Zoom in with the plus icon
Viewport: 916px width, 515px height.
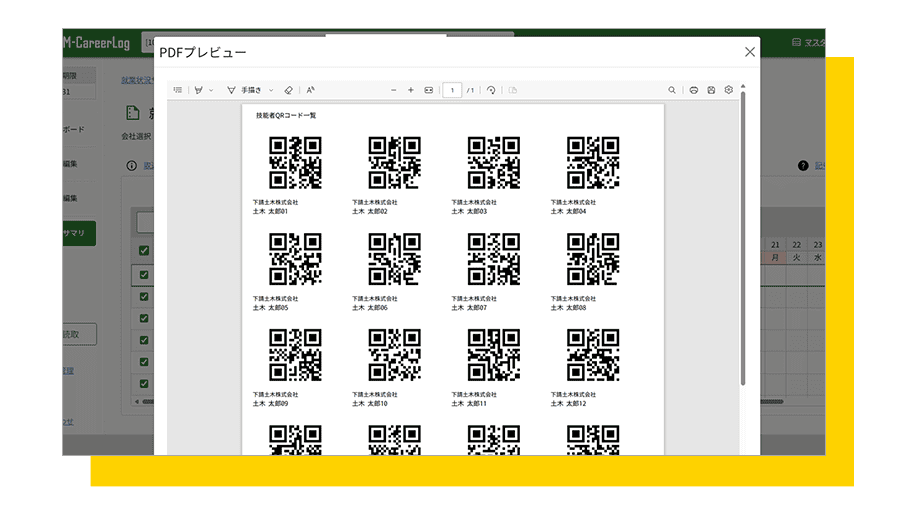(411, 90)
